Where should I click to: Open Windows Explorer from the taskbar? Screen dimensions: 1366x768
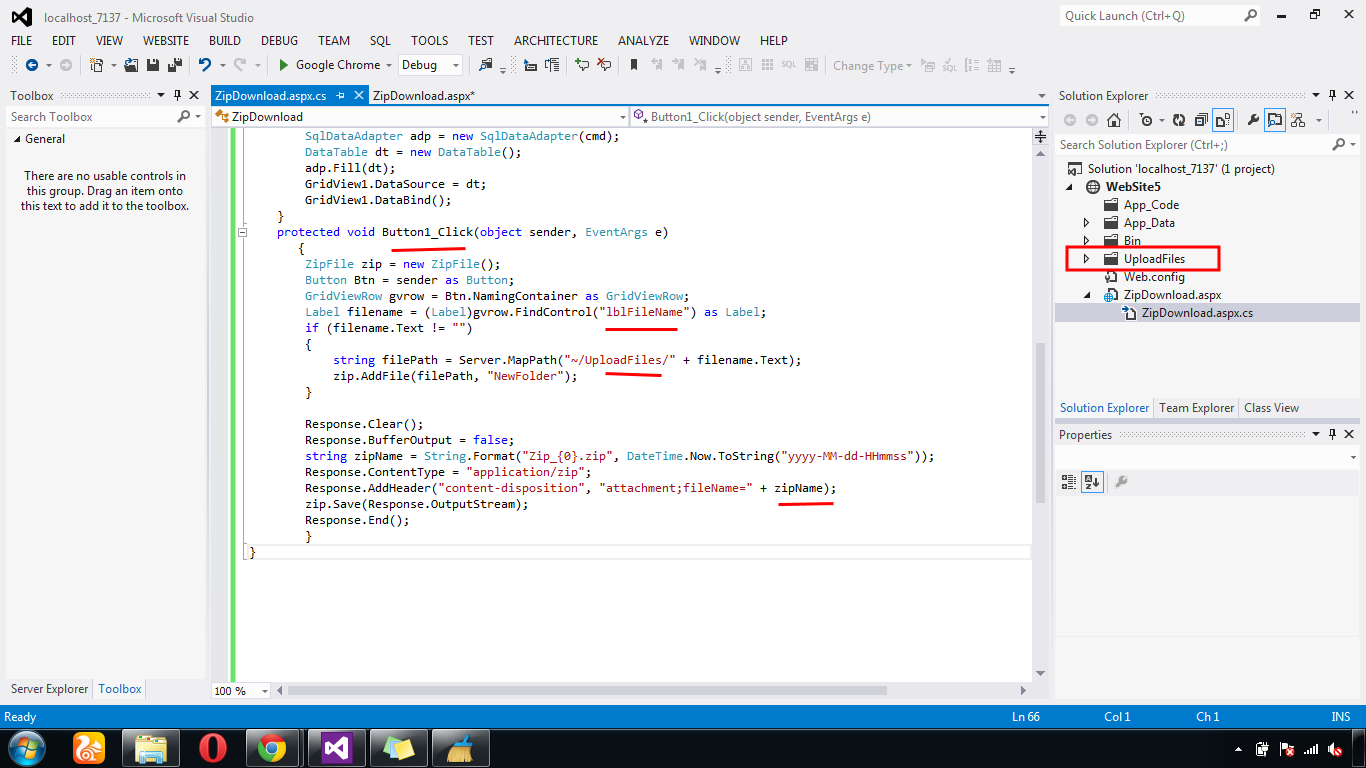[150, 747]
